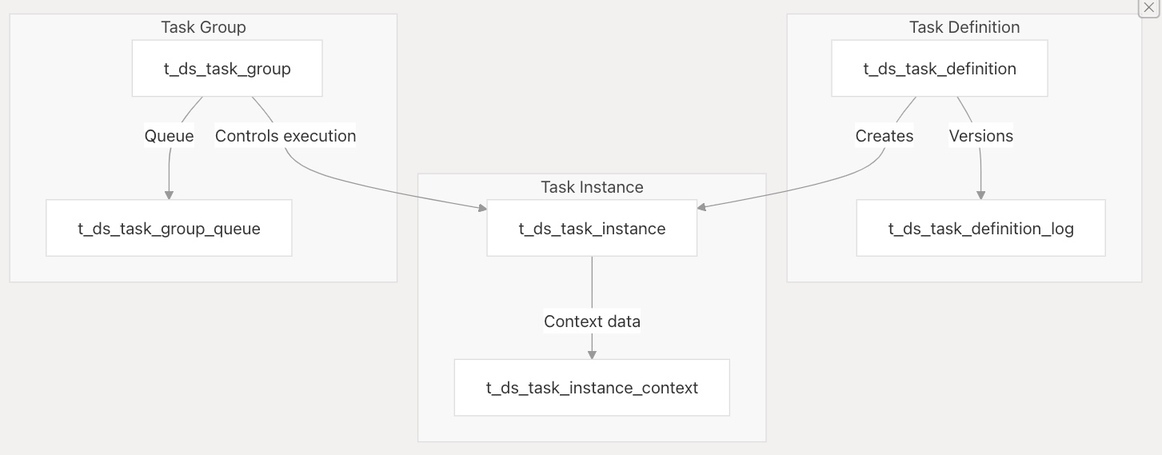Click the arrowhead entering t_ds_task_definition_log
This screenshot has width=1162, height=455.
click(x=980, y=194)
